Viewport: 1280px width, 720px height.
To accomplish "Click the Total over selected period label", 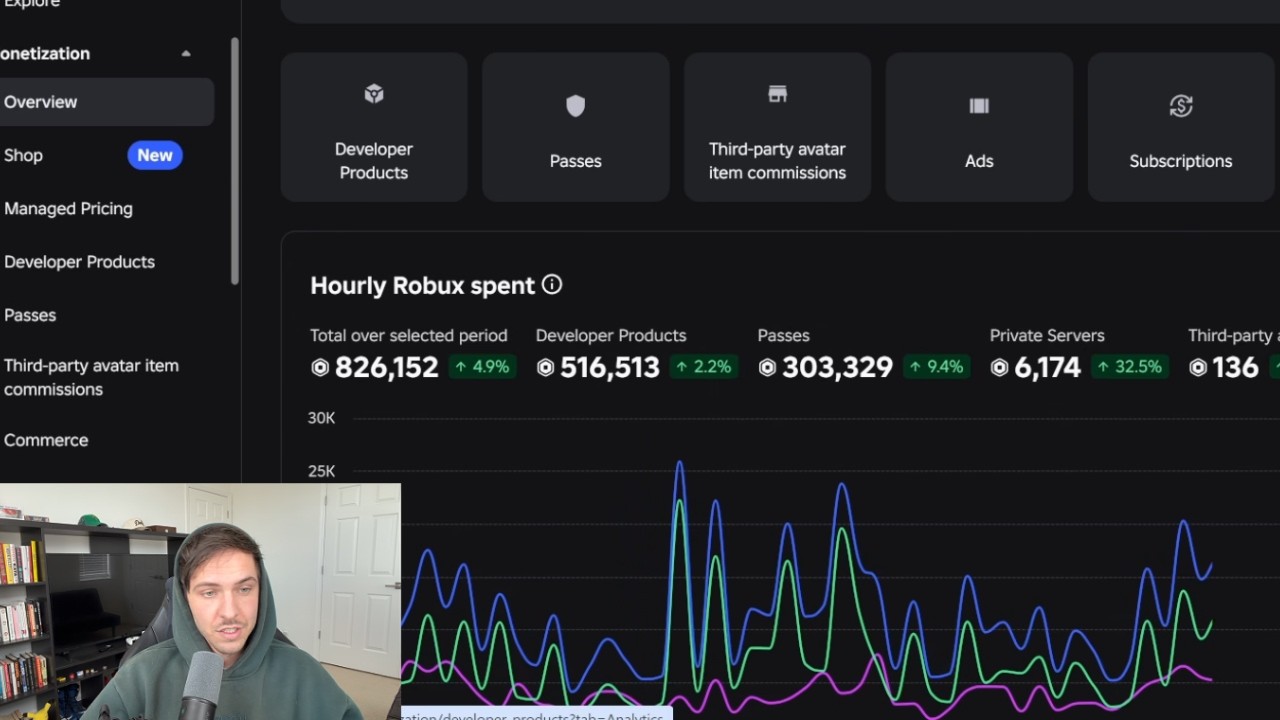I will pos(409,336).
